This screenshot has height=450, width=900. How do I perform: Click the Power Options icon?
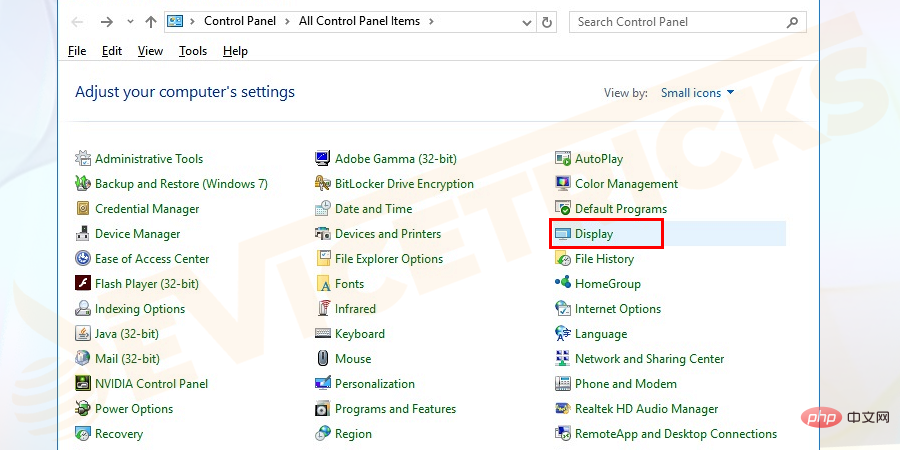click(x=83, y=409)
